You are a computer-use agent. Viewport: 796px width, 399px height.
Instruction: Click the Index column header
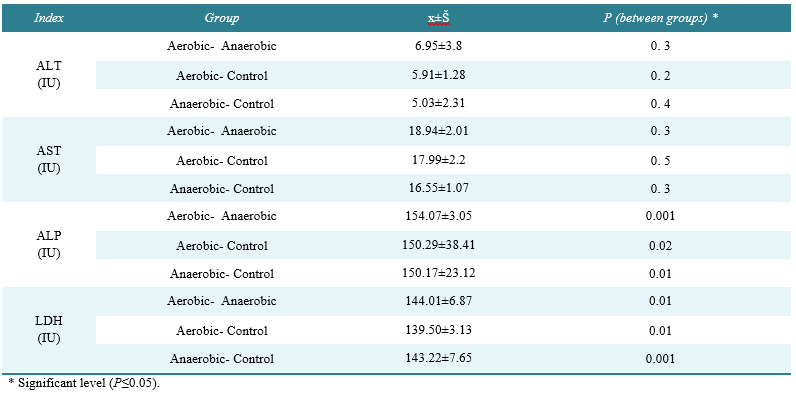click(49, 18)
